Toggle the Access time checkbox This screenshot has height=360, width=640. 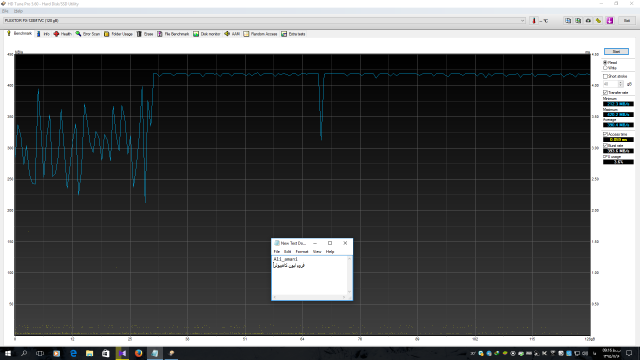(605, 134)
